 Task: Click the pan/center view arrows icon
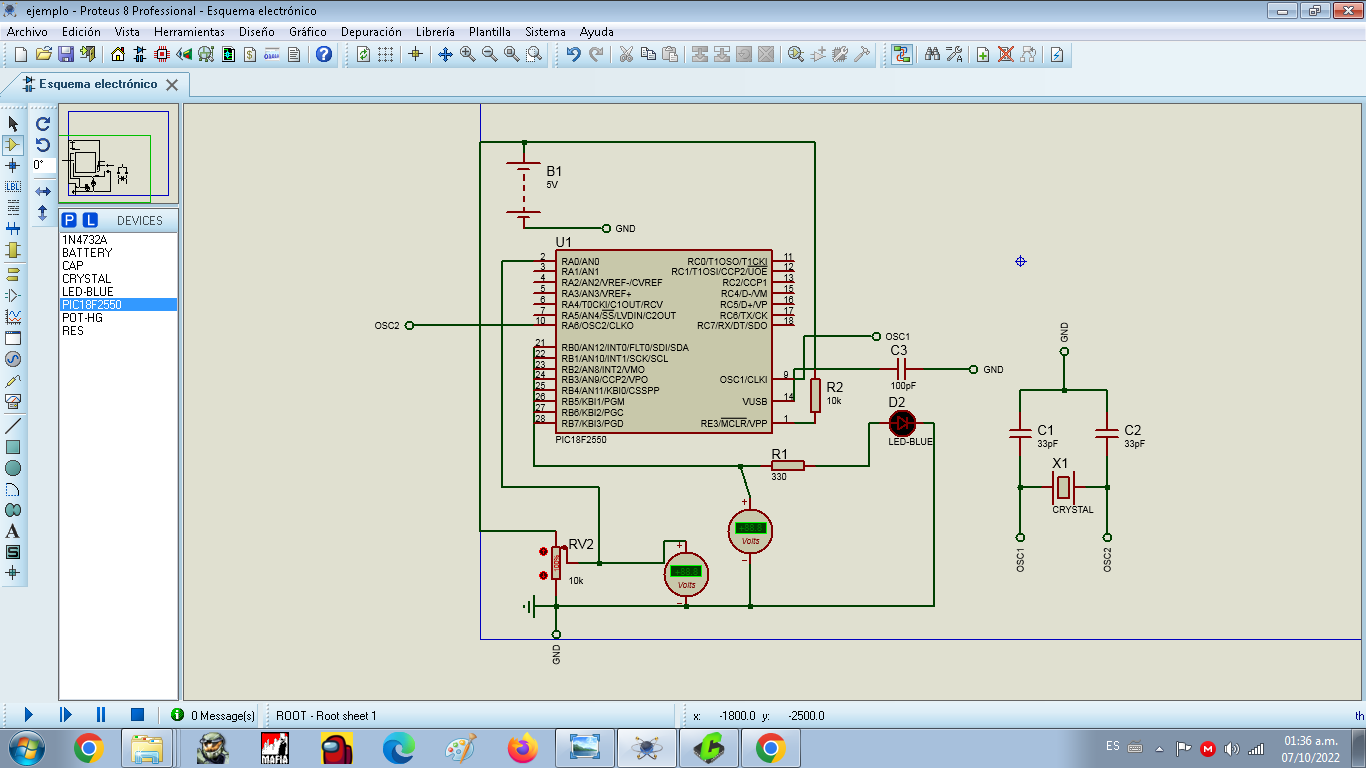point(446,54)
